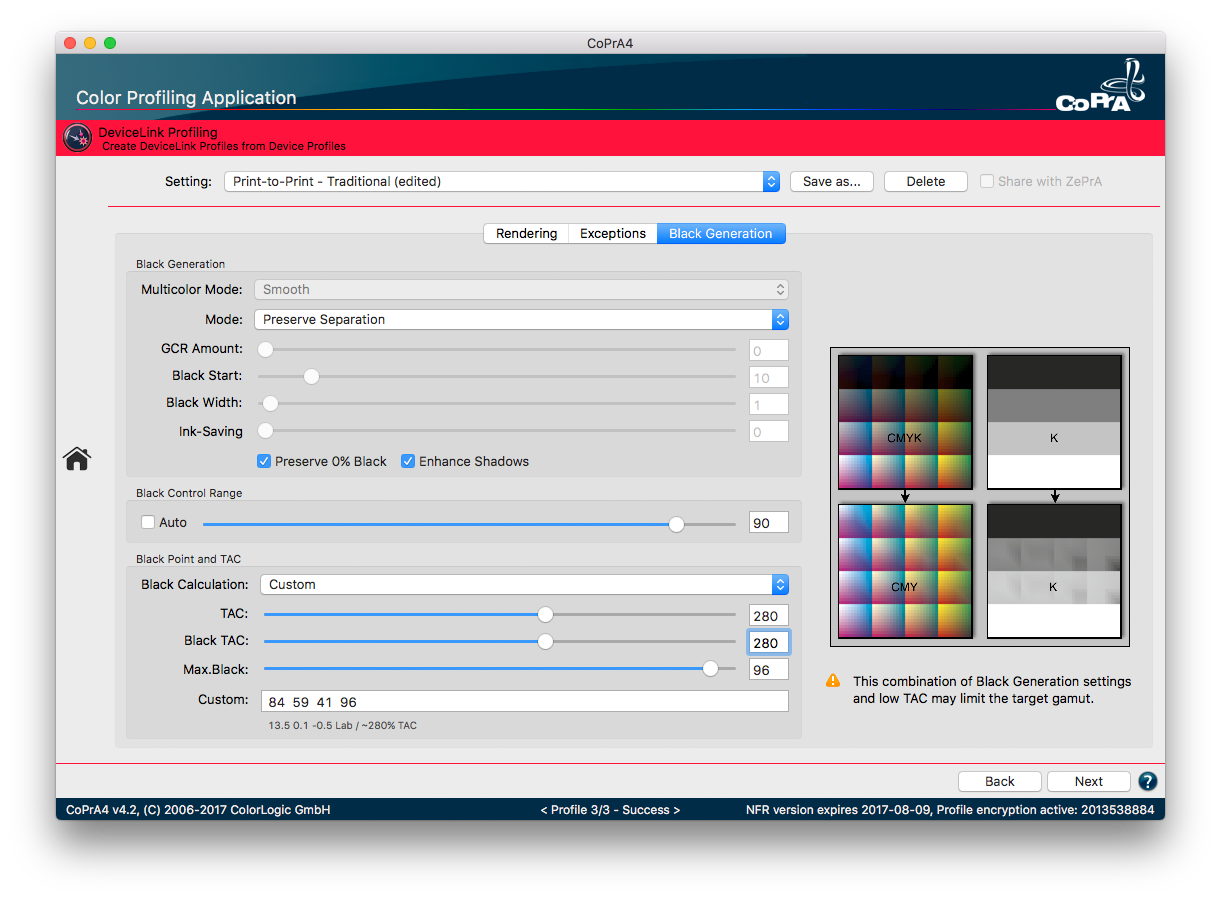Open the Setting preset dropdown
The image size is (1221, 900).
point(502,181)
